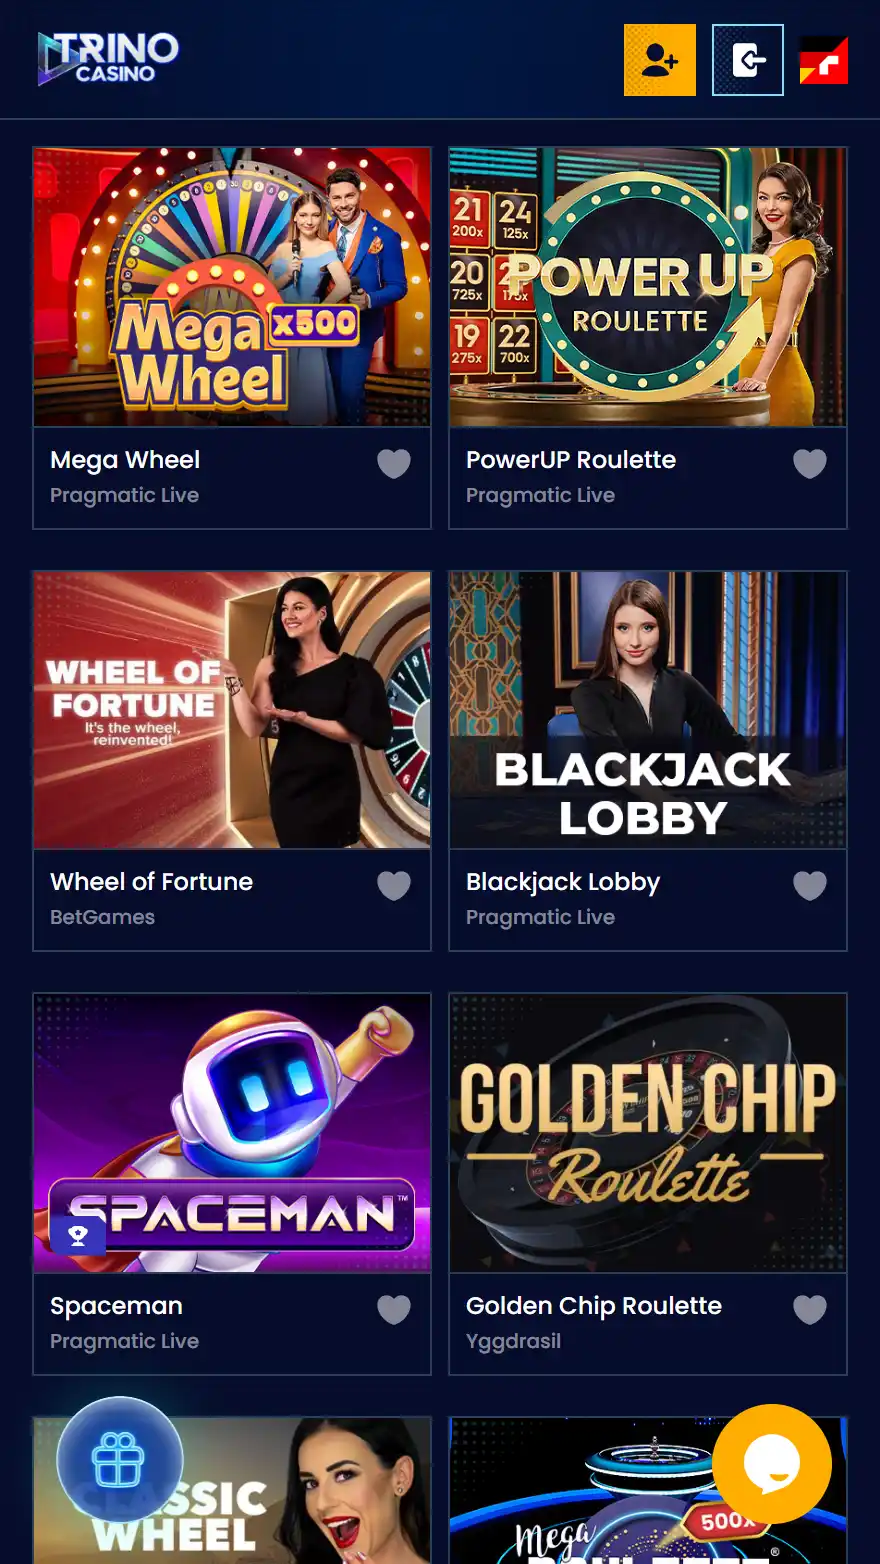This screenshot has width=880, height=1564.
Task: Open the Spaceman game thumbnail
Action: point(232,1133)
